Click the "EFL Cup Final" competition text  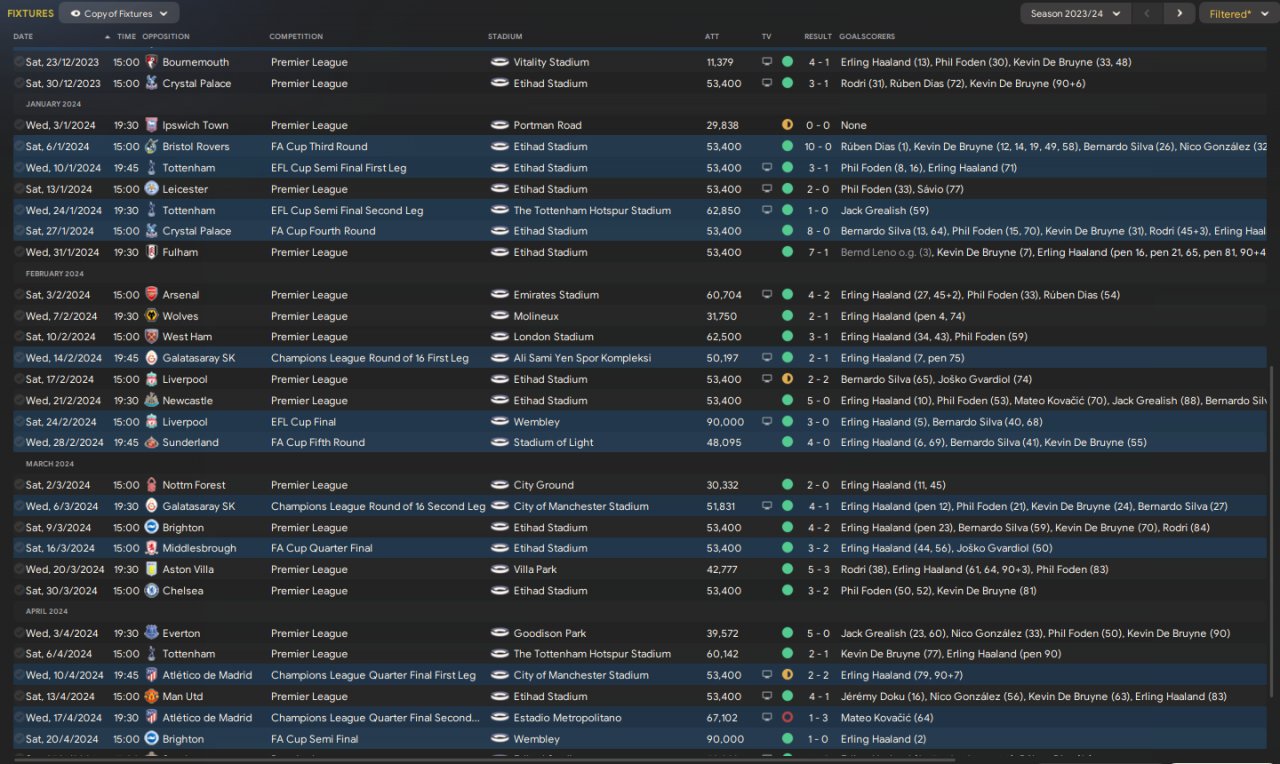tap(303, 422)
